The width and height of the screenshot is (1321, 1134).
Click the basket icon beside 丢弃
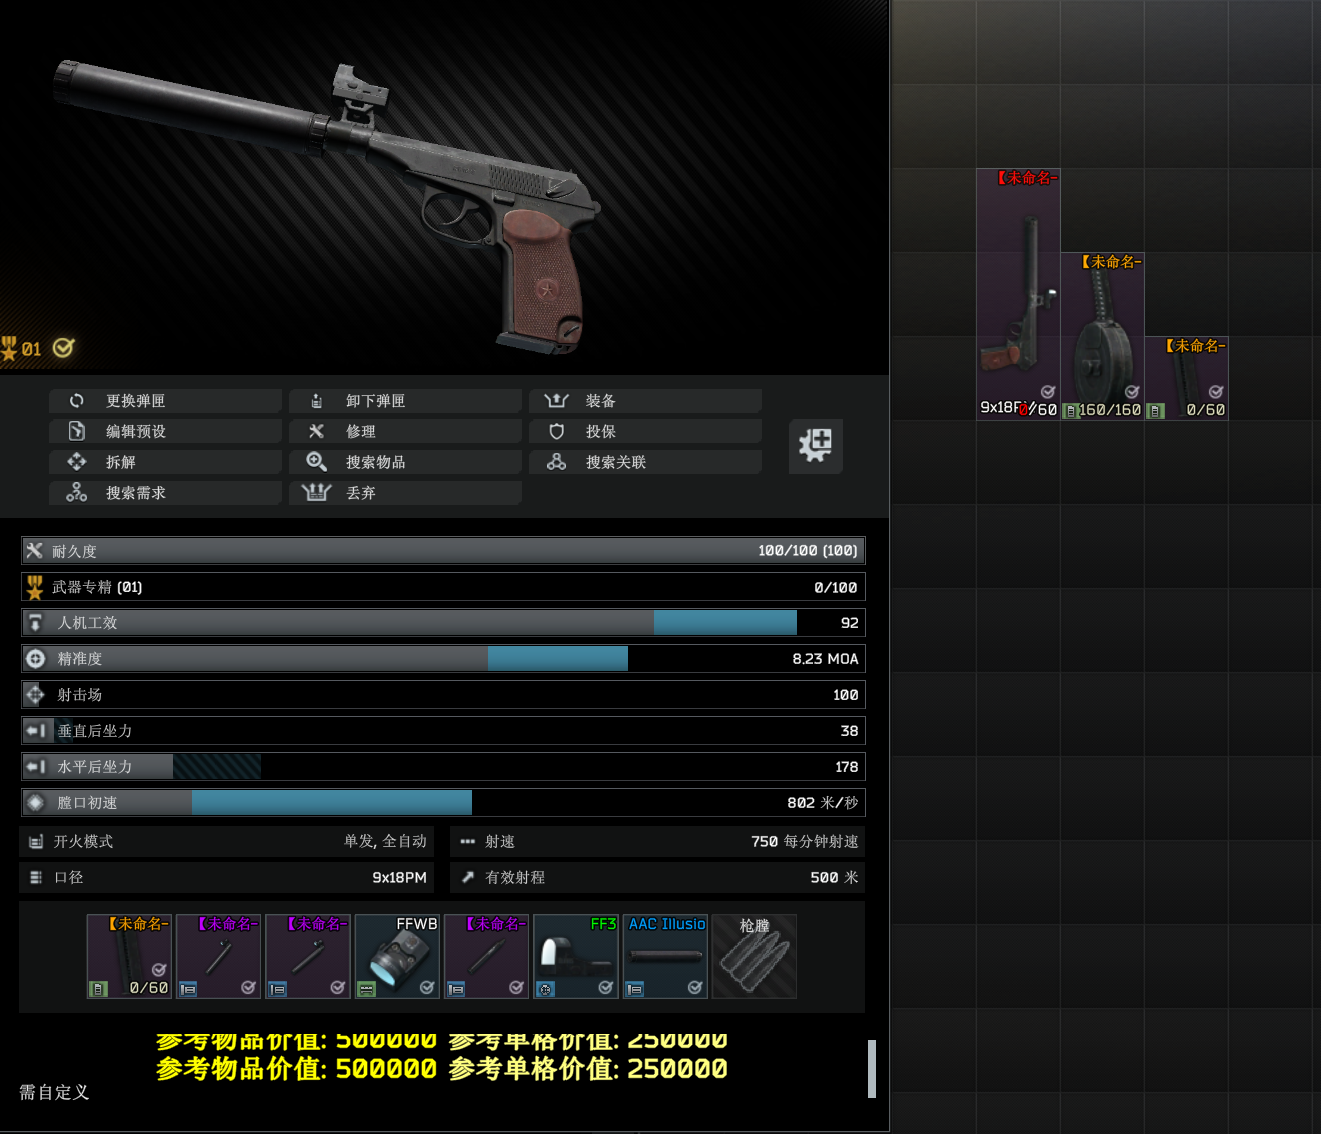coord(316,492)
